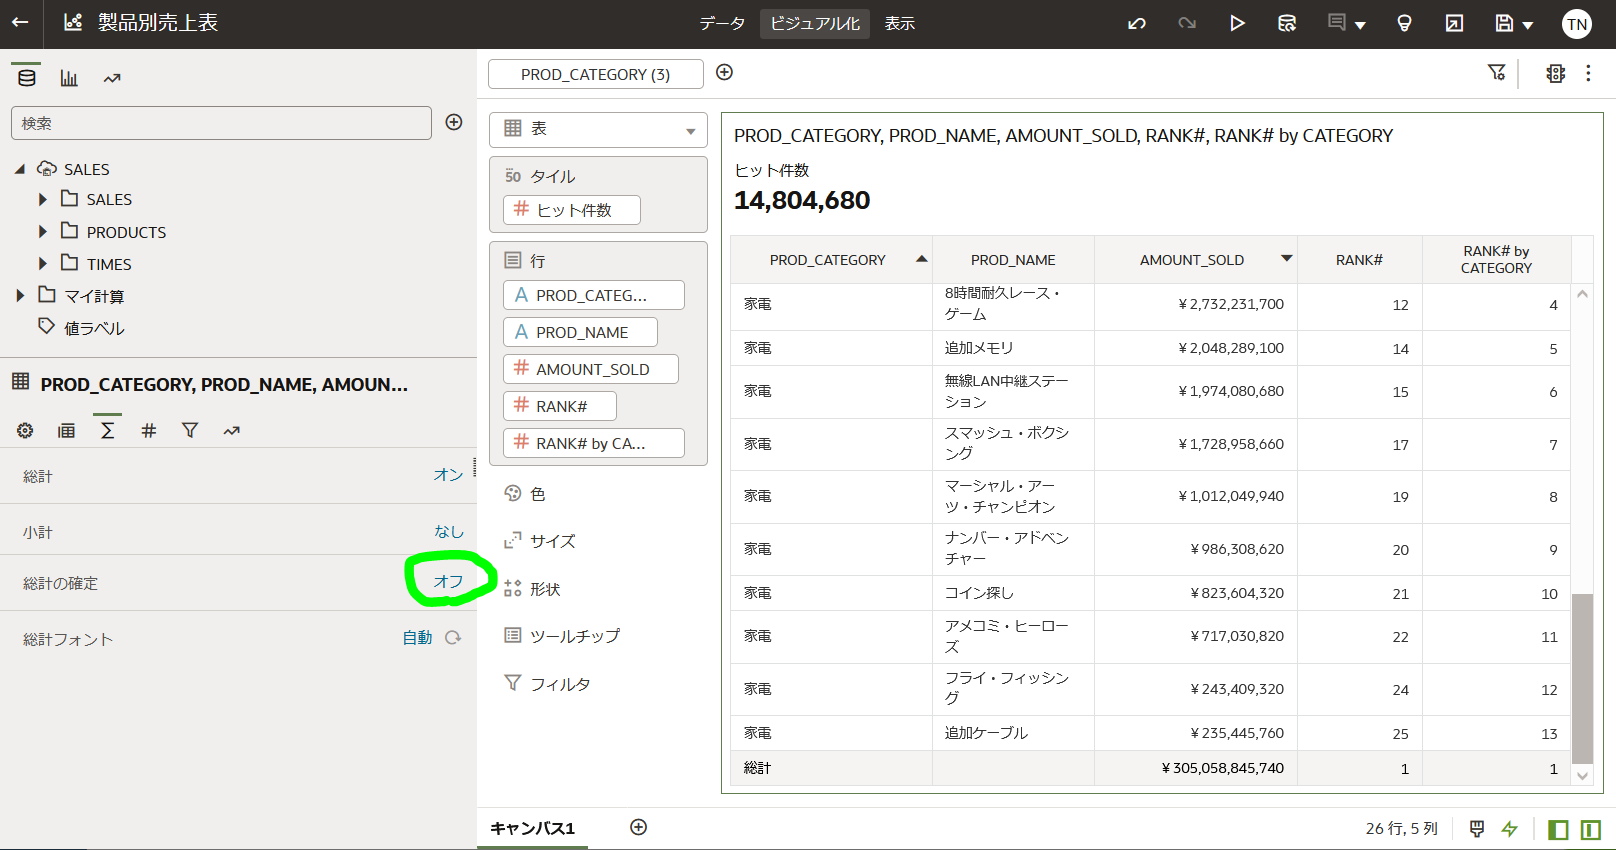Click the plus icon beside search field
The height and width of the screenshot is (850, 1616).
(454, 122)
